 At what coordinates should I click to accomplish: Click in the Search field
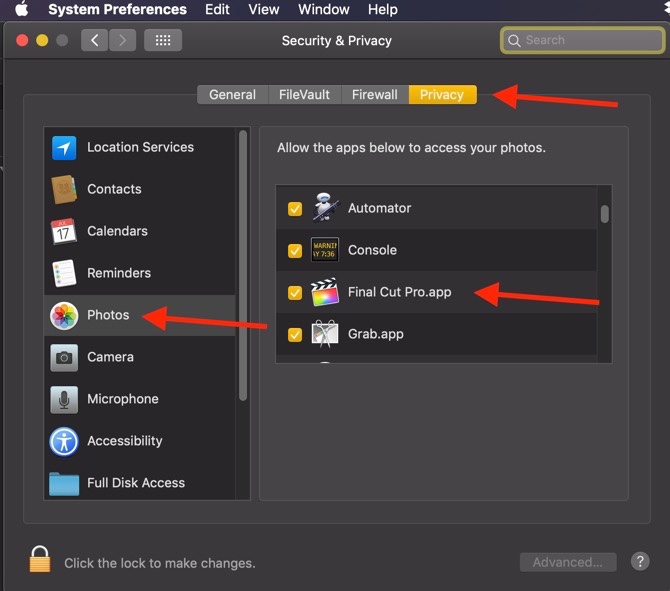[x=582, y=41]
